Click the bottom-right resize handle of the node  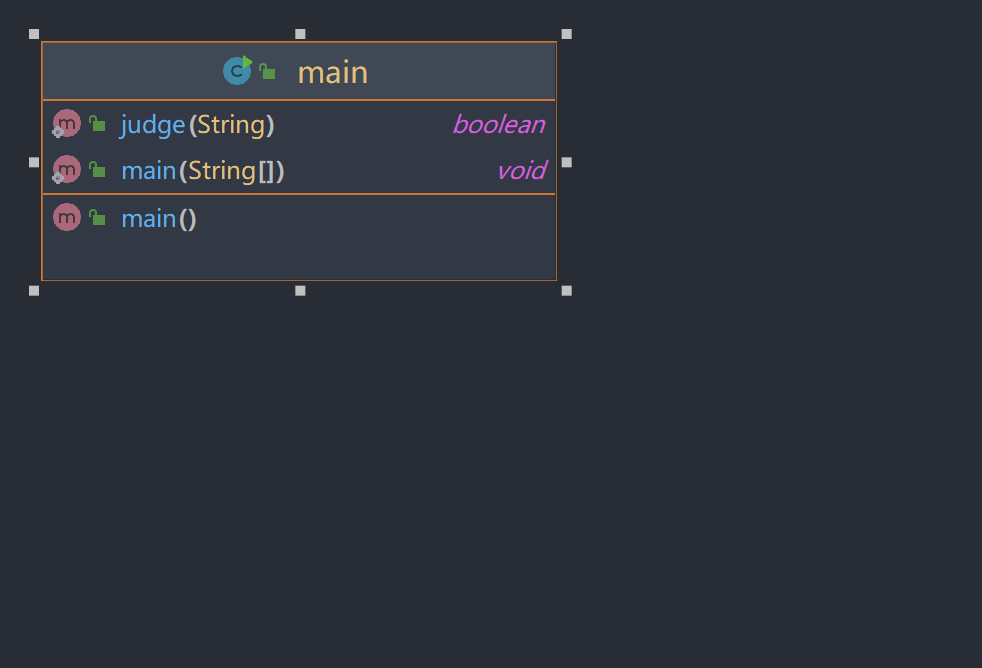567,291
